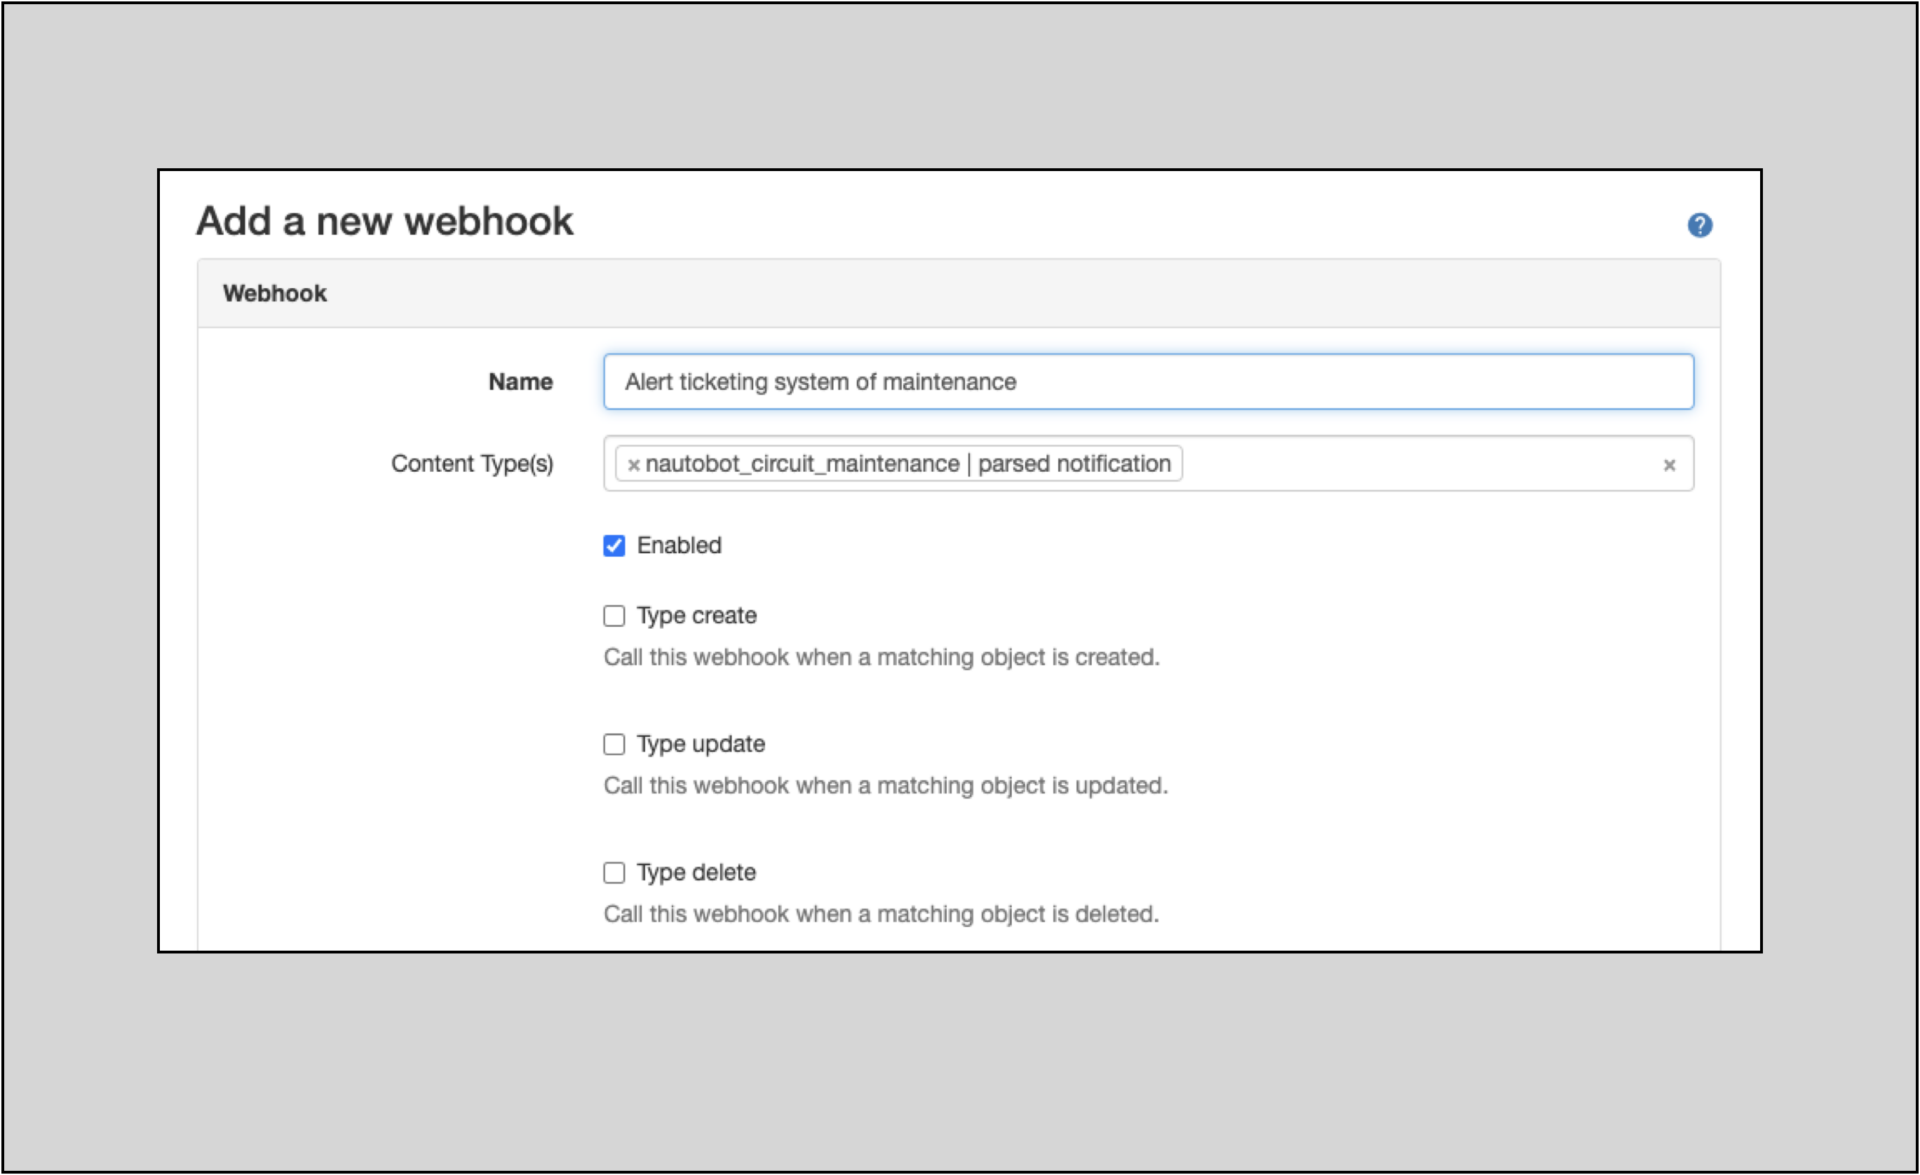The height and width of the screenshot is (1175, 1920).
Task: Click the Content Type(s) field label
Action: pyautogui.click(x=473, y=464)
